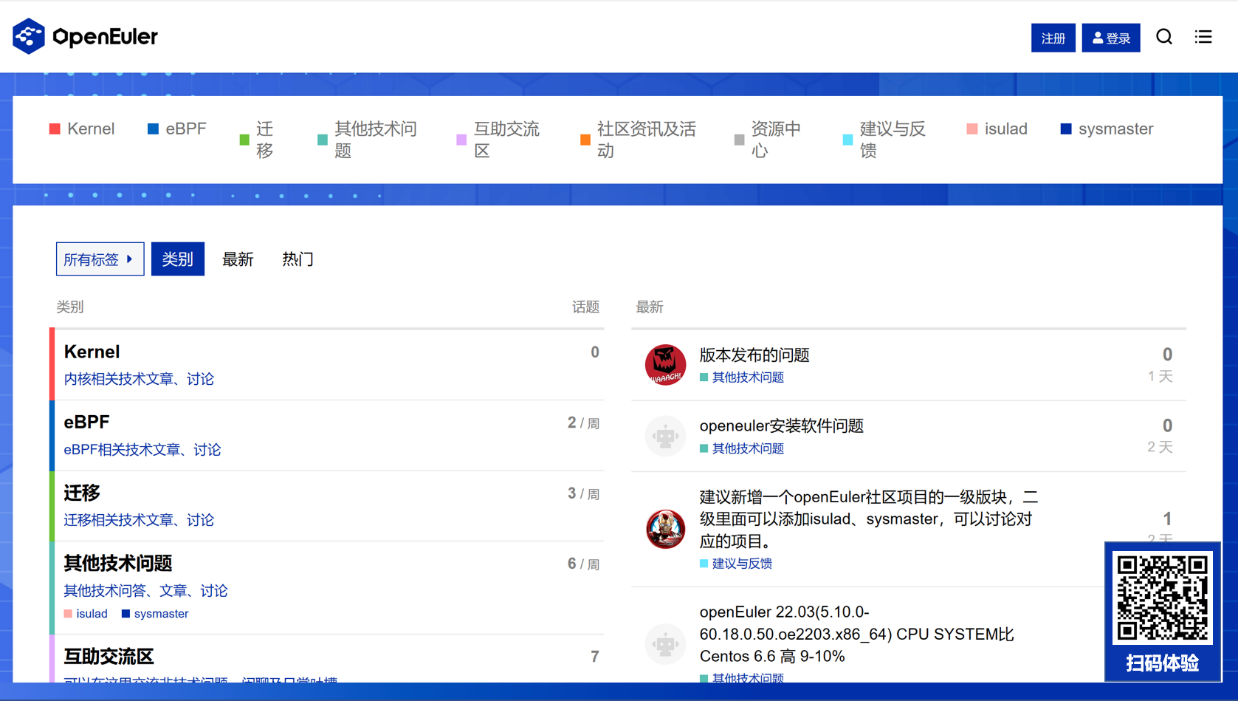Click the QR code 扫码体验 image
This screenshot has width=1238, height=701.
click(1163, 598)
